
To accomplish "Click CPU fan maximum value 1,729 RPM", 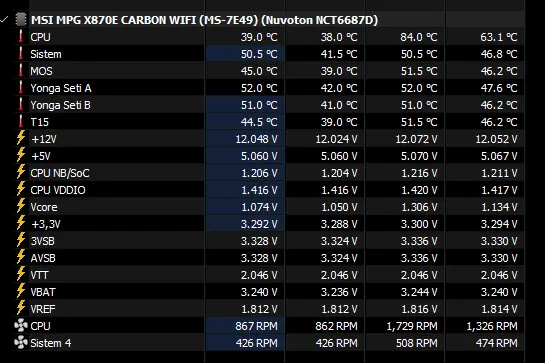I will 412,326.
